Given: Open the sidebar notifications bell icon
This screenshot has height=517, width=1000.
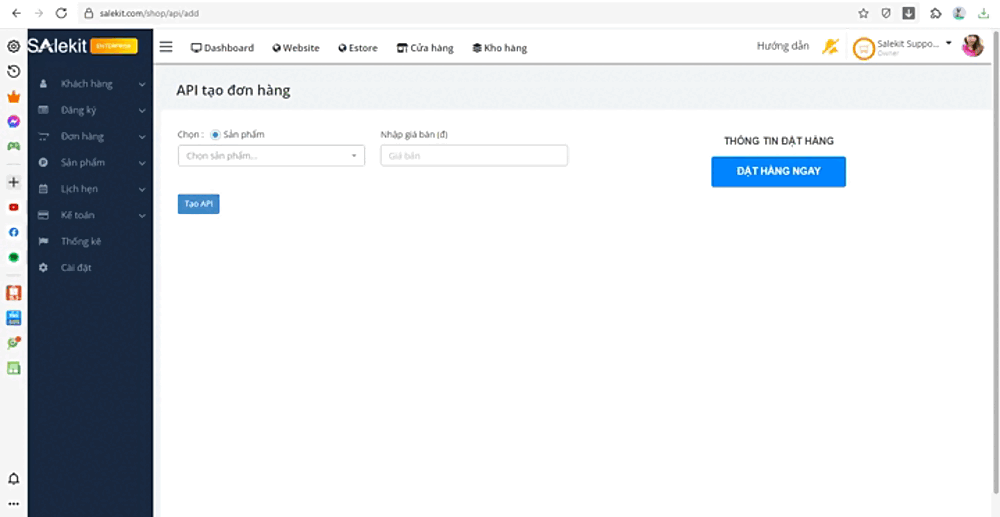Looking at the screenshot, I should [13, 479].
